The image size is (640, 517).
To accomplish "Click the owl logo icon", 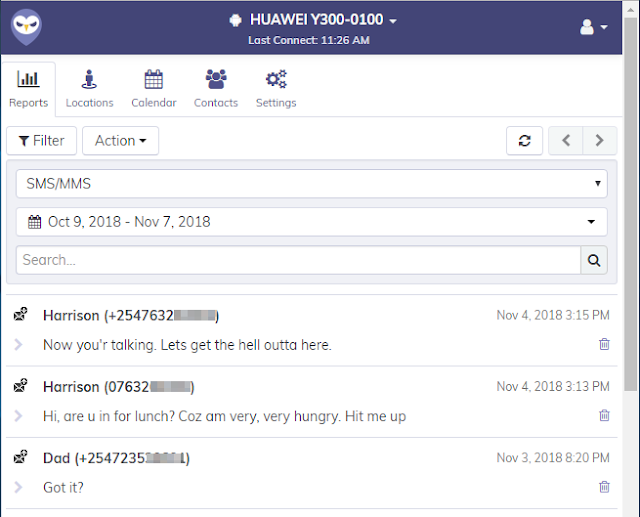I will [x=26, y=27].
